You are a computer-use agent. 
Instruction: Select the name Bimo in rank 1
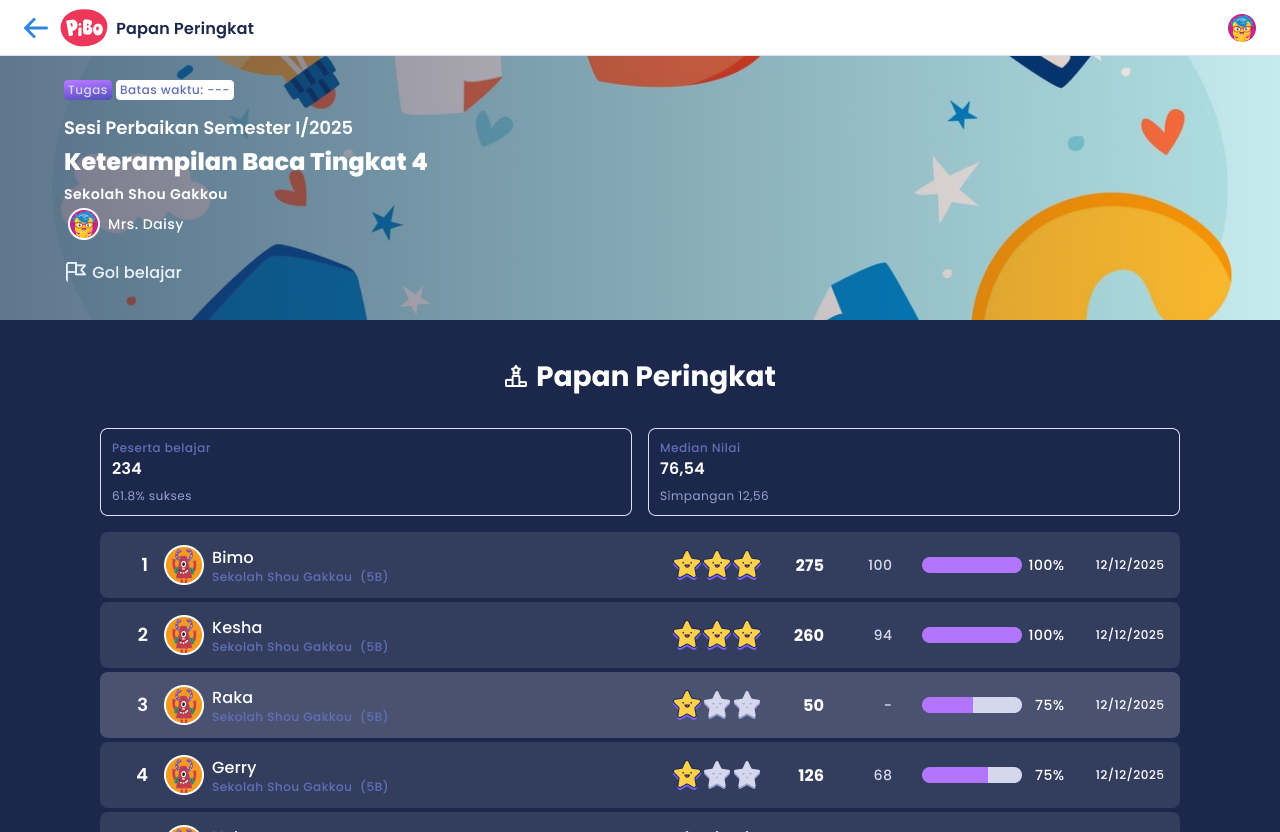[233, 557]
